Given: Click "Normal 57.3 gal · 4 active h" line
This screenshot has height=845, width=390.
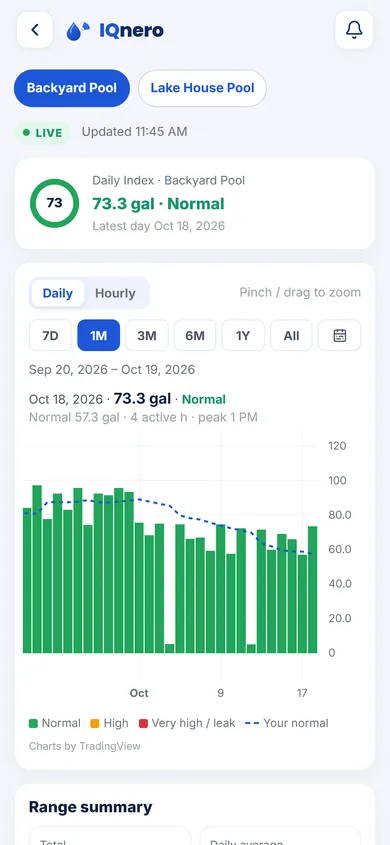Looking at the screenshot, I should 143,417.
